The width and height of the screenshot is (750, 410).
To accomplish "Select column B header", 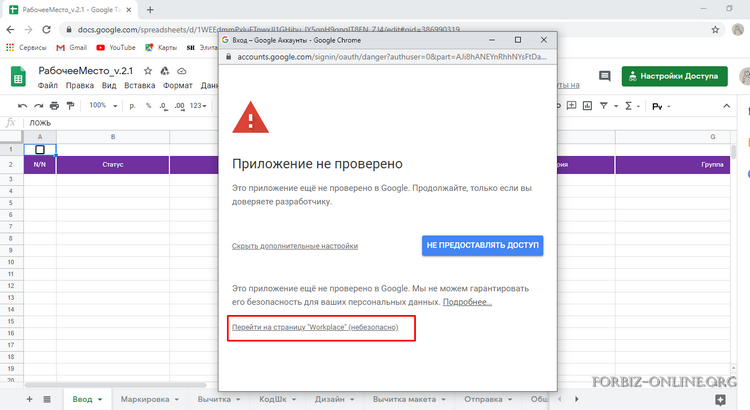I will coord(113,137).
